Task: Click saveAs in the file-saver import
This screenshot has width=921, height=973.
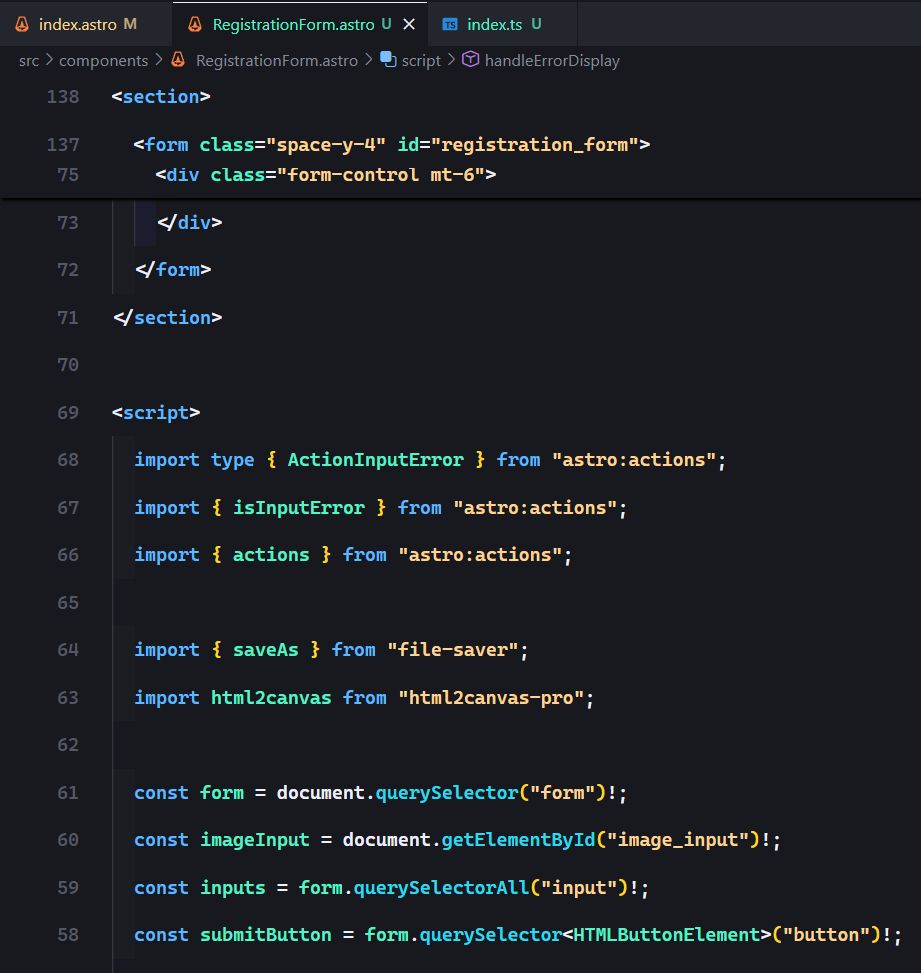Action: (x=266, y=650)
